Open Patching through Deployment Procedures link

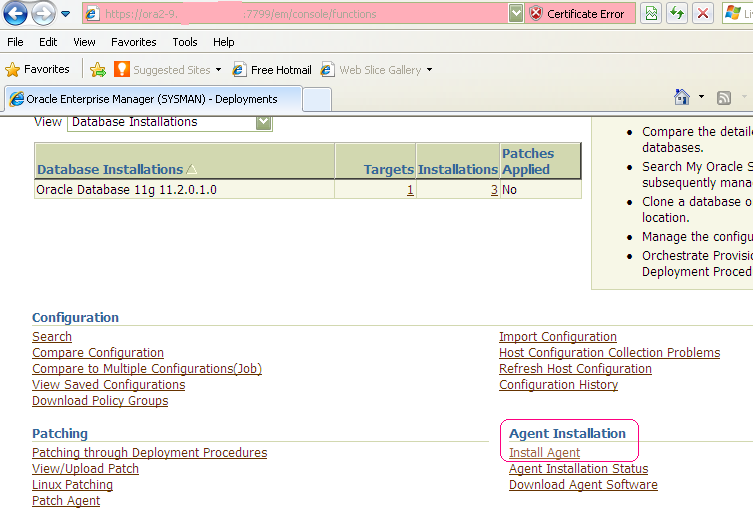click(149, 453)
